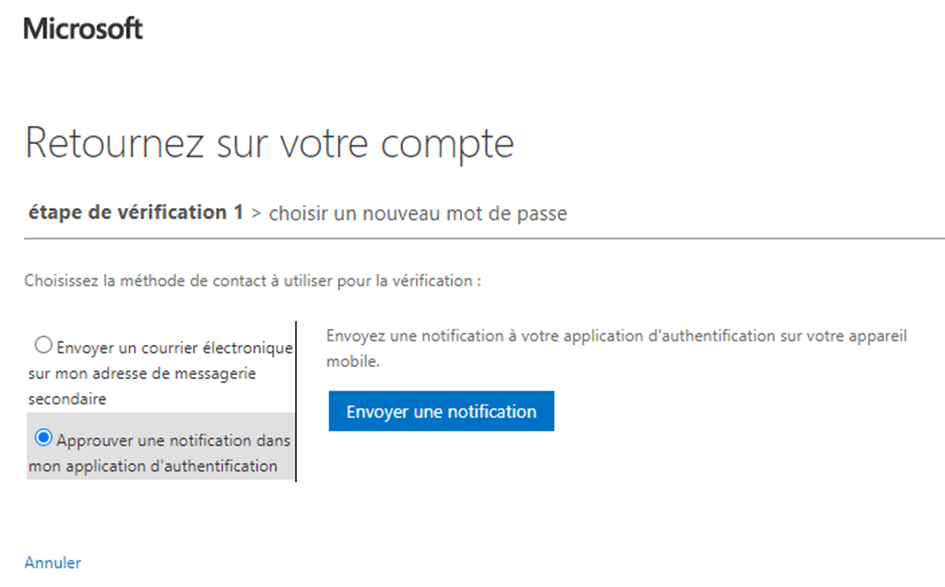Click the '>' separator between steps
The image size is (945, 587).
tap(256, 213)
